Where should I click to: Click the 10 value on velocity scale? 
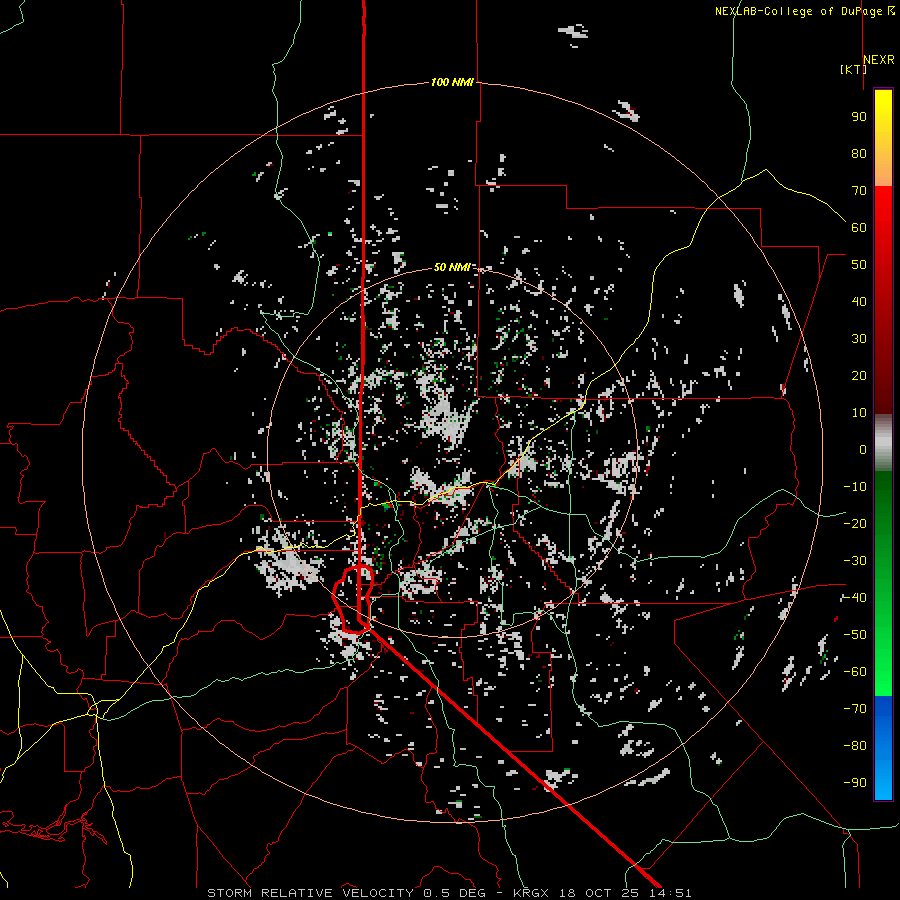click(x=859, y=413)
